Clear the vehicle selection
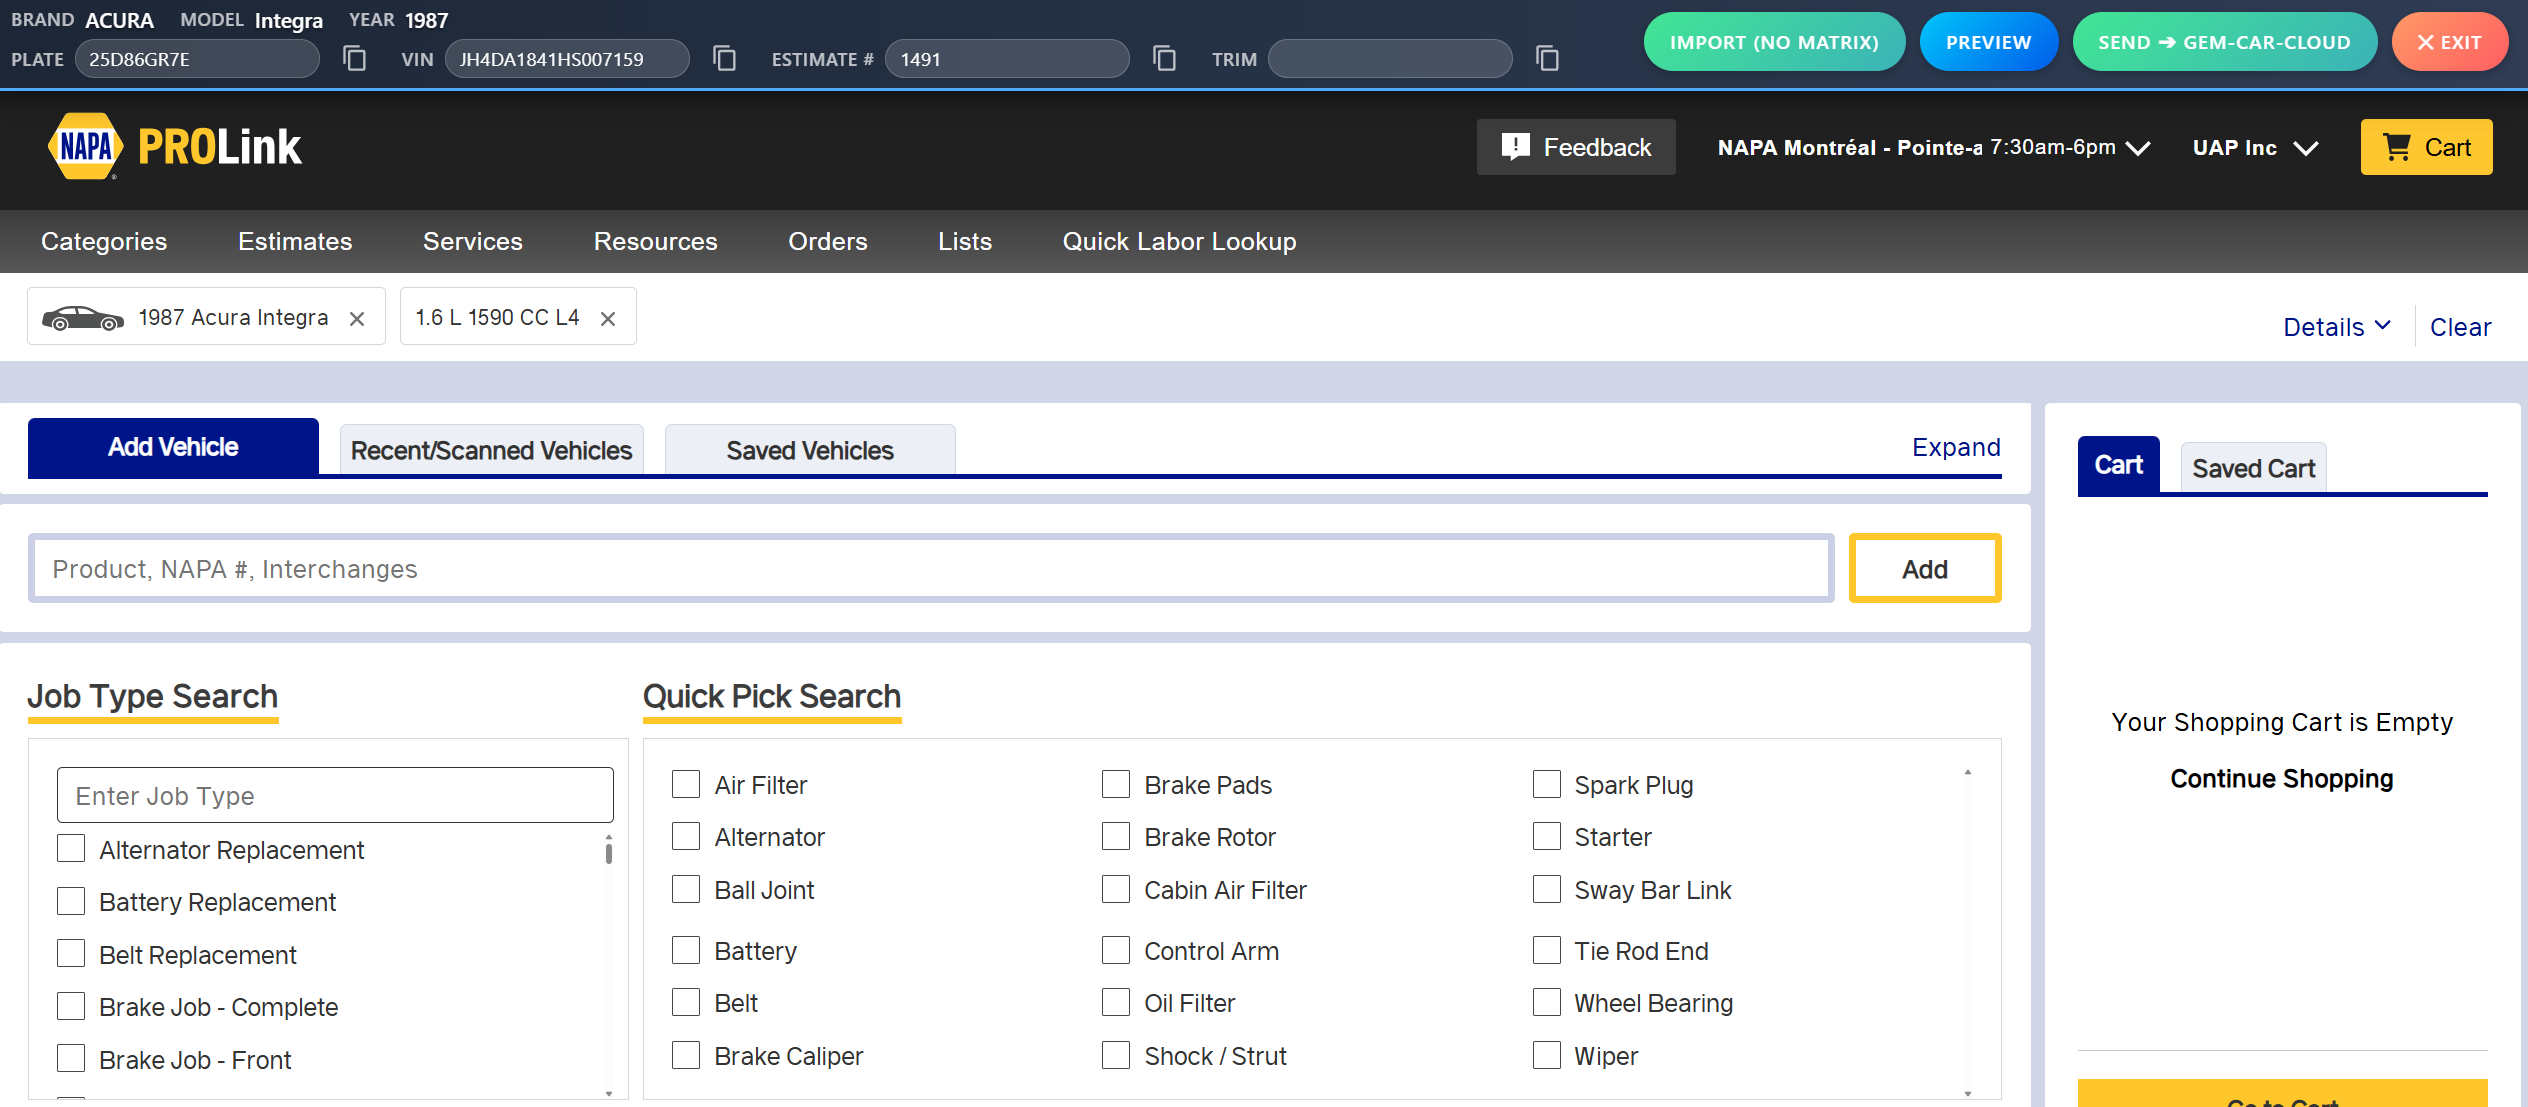 pyautogui.click(x=2460, y=327)
